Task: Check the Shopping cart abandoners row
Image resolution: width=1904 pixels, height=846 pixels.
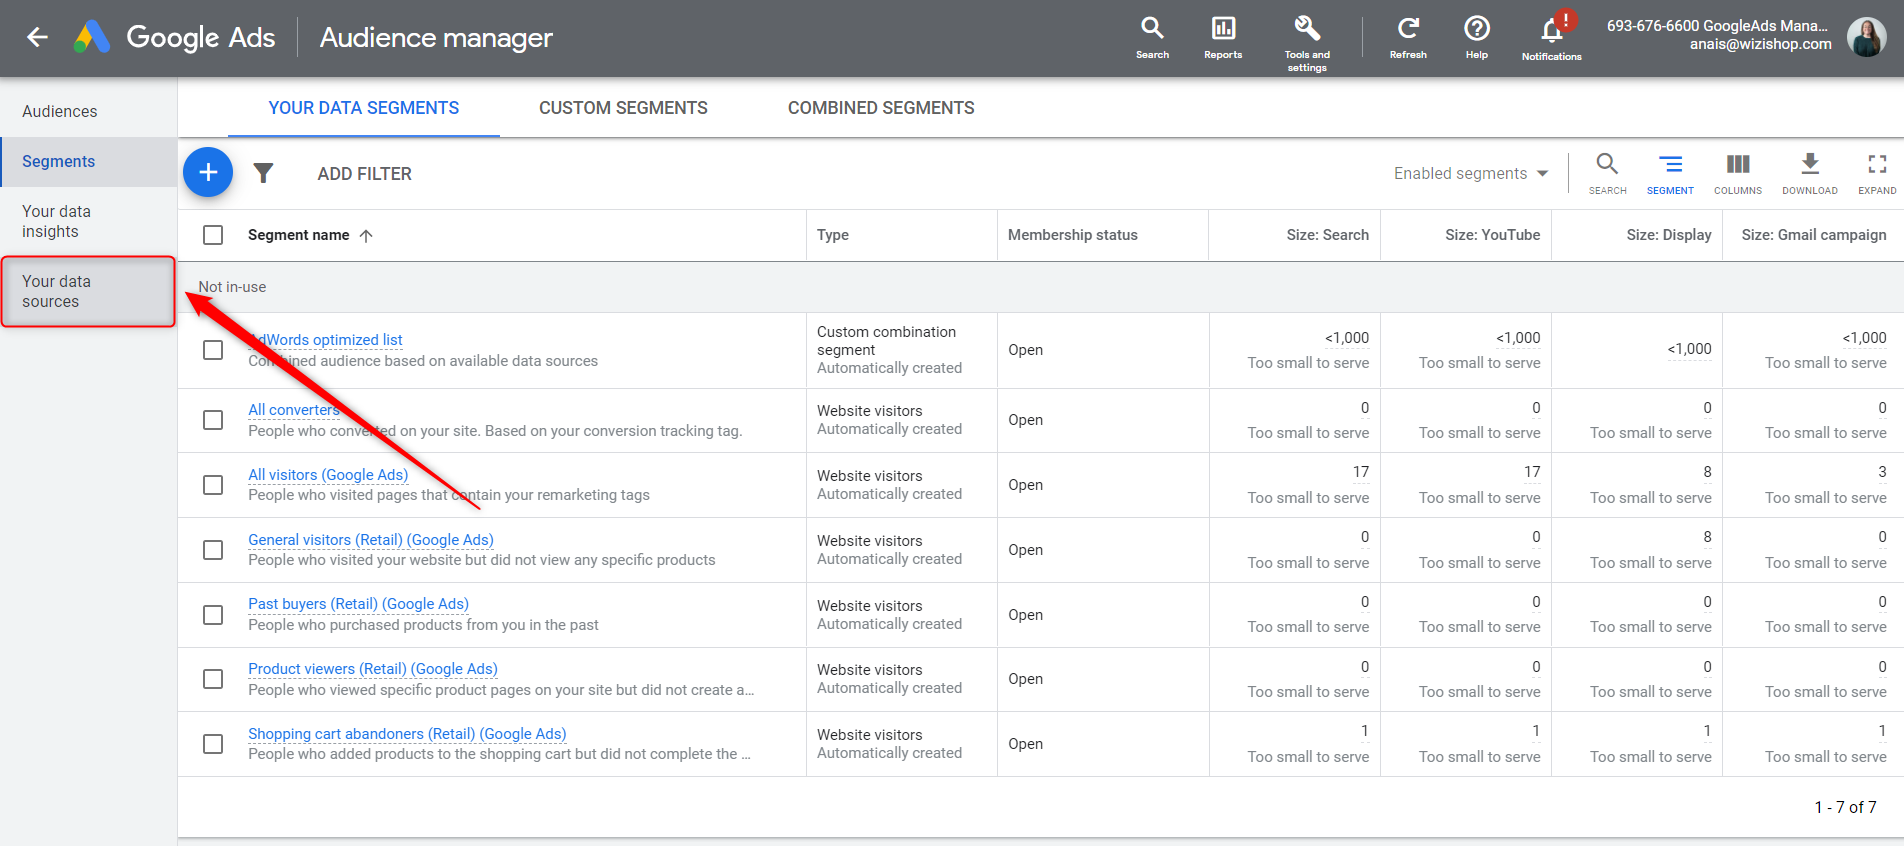Action: point(213,744)
